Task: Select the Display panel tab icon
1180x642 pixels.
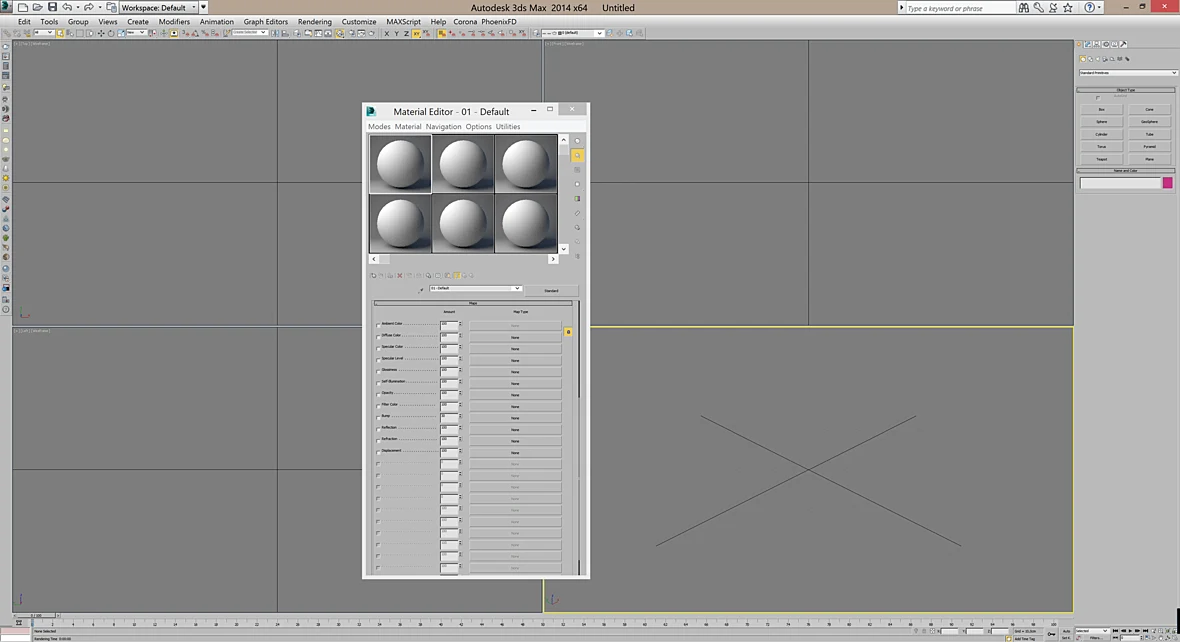Action: pyautogui.click(x=1115, y=44)
